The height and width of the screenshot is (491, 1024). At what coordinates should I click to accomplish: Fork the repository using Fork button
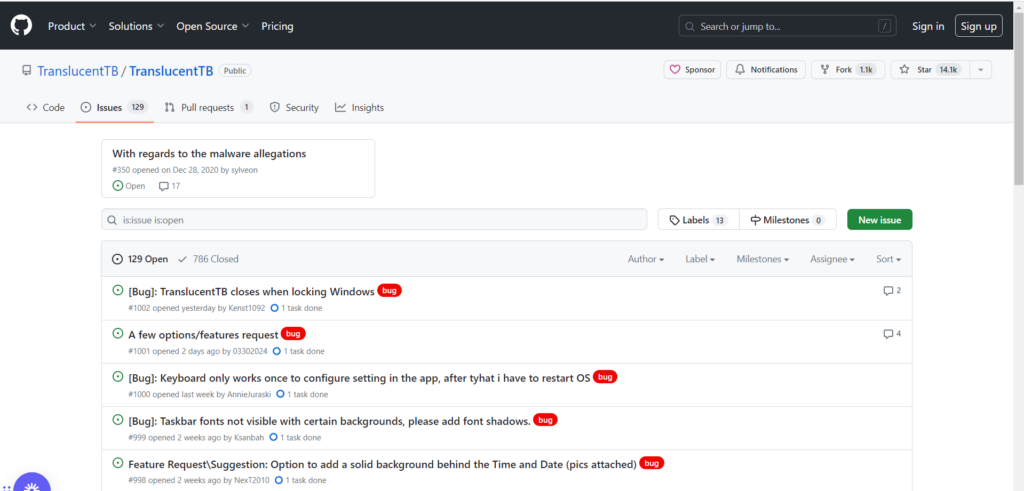846,70
